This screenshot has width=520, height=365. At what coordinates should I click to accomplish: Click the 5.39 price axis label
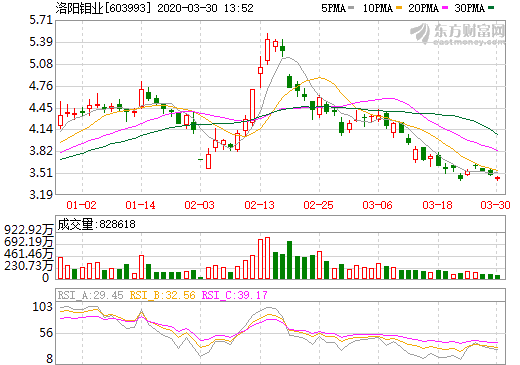pyautogui.click(x=41, y=42)
